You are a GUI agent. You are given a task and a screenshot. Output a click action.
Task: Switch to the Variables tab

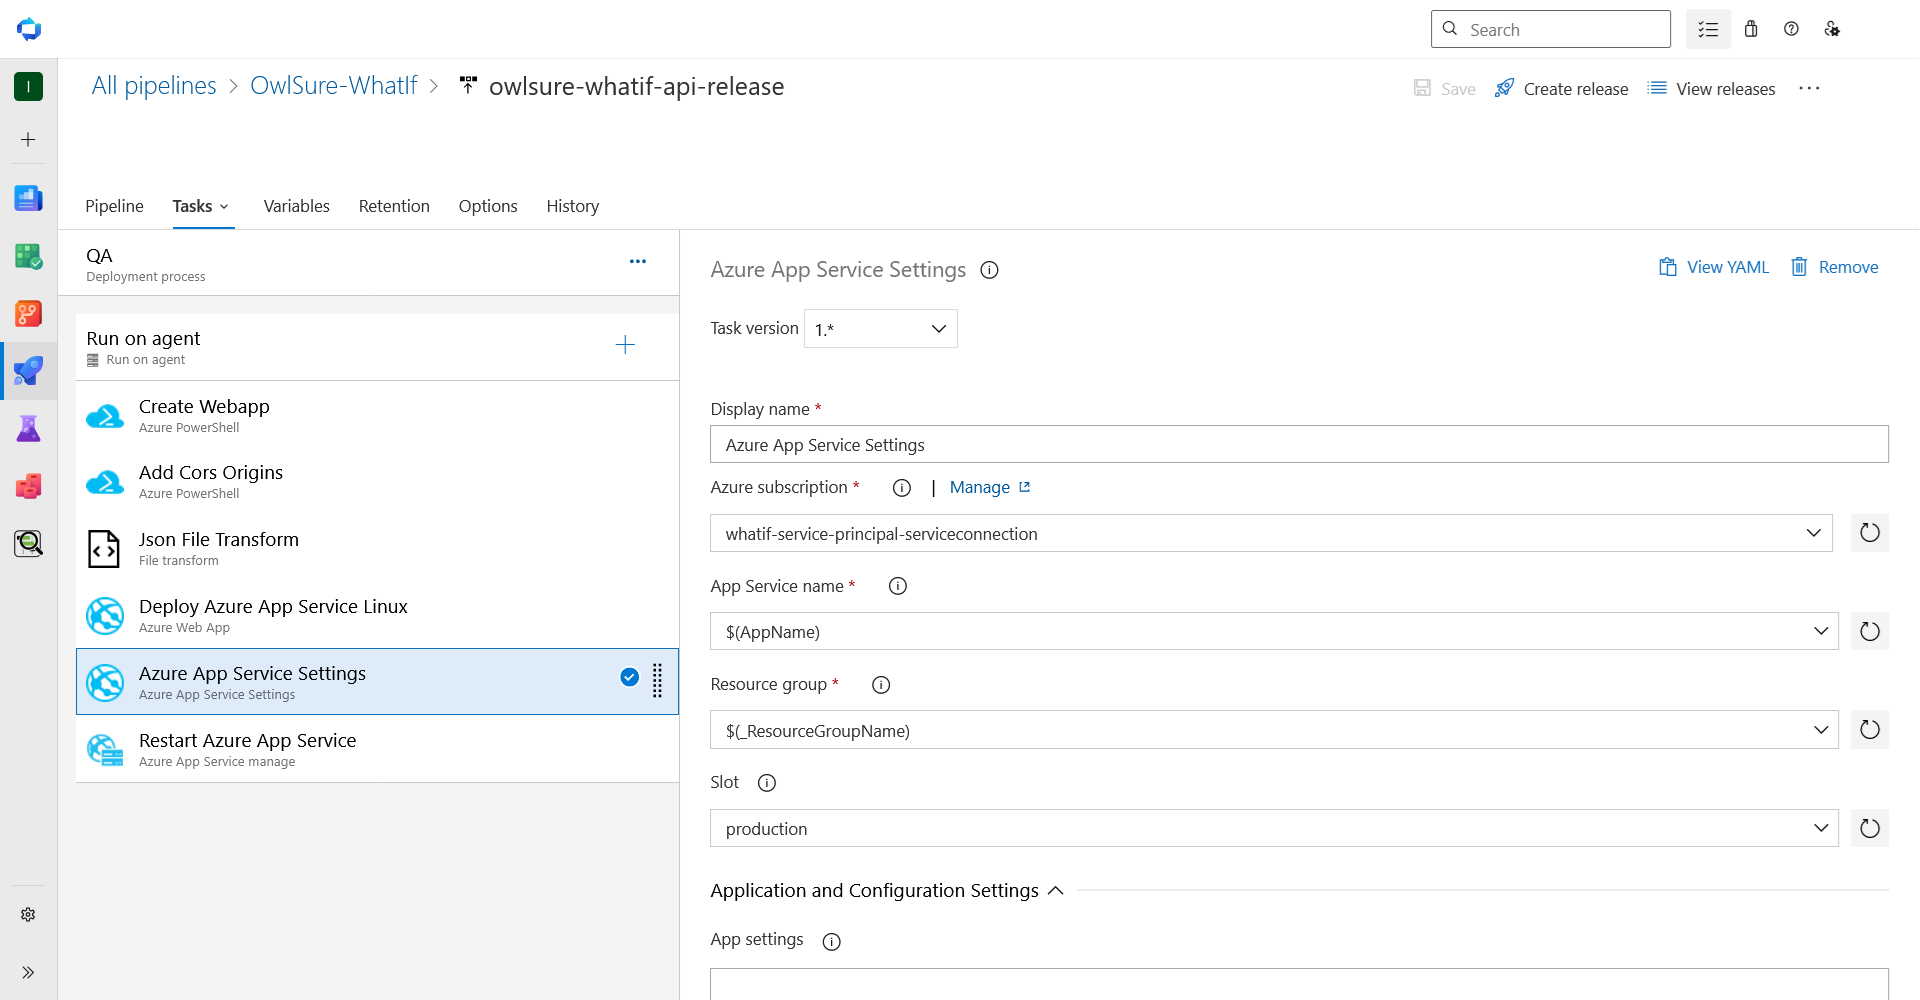(296, 206)
